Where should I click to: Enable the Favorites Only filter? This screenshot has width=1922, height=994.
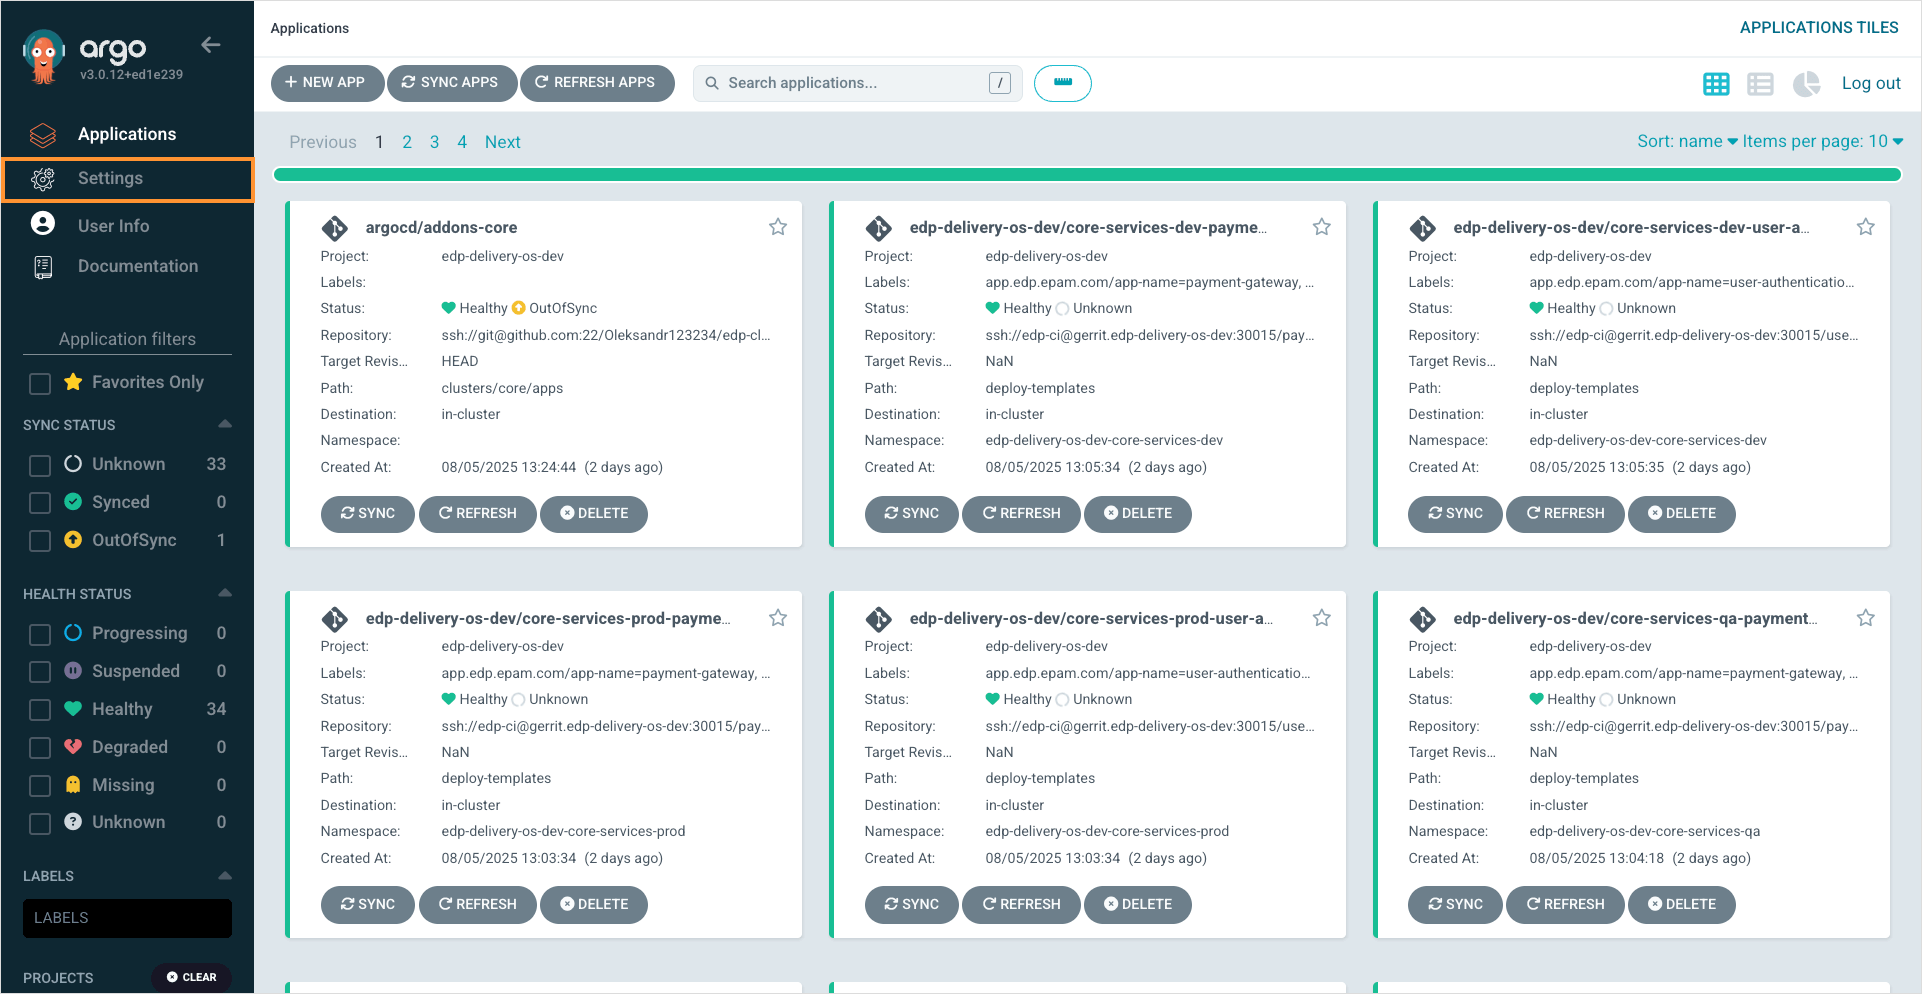[x=40, y=383]
